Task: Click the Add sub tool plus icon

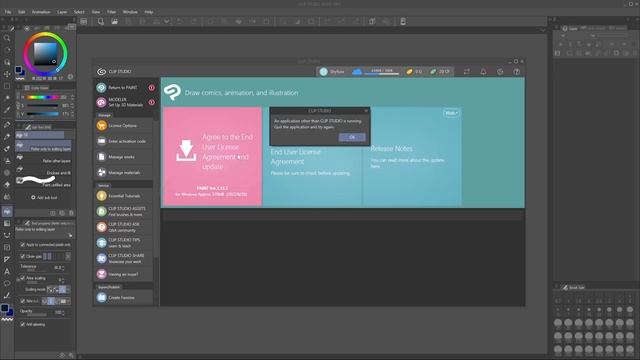Action: [x=33, y=198]
